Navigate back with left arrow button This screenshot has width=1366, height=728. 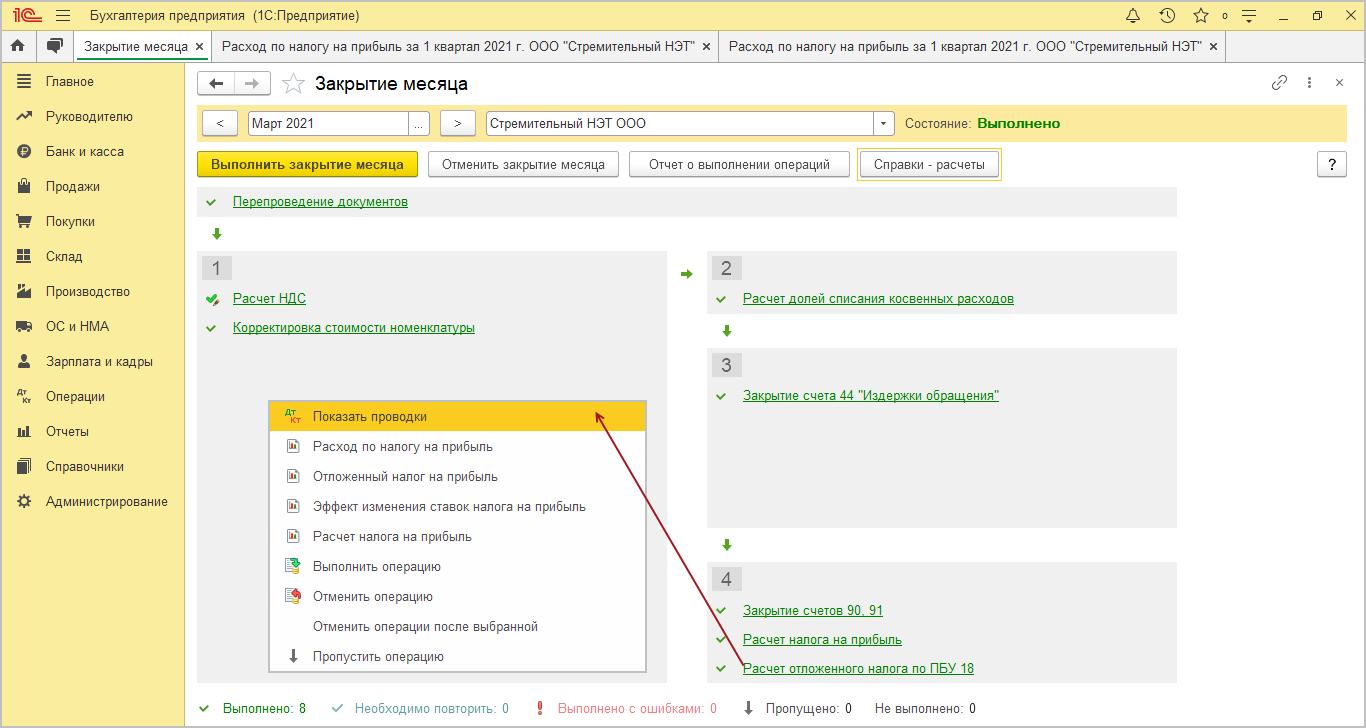tap(216, 83)
